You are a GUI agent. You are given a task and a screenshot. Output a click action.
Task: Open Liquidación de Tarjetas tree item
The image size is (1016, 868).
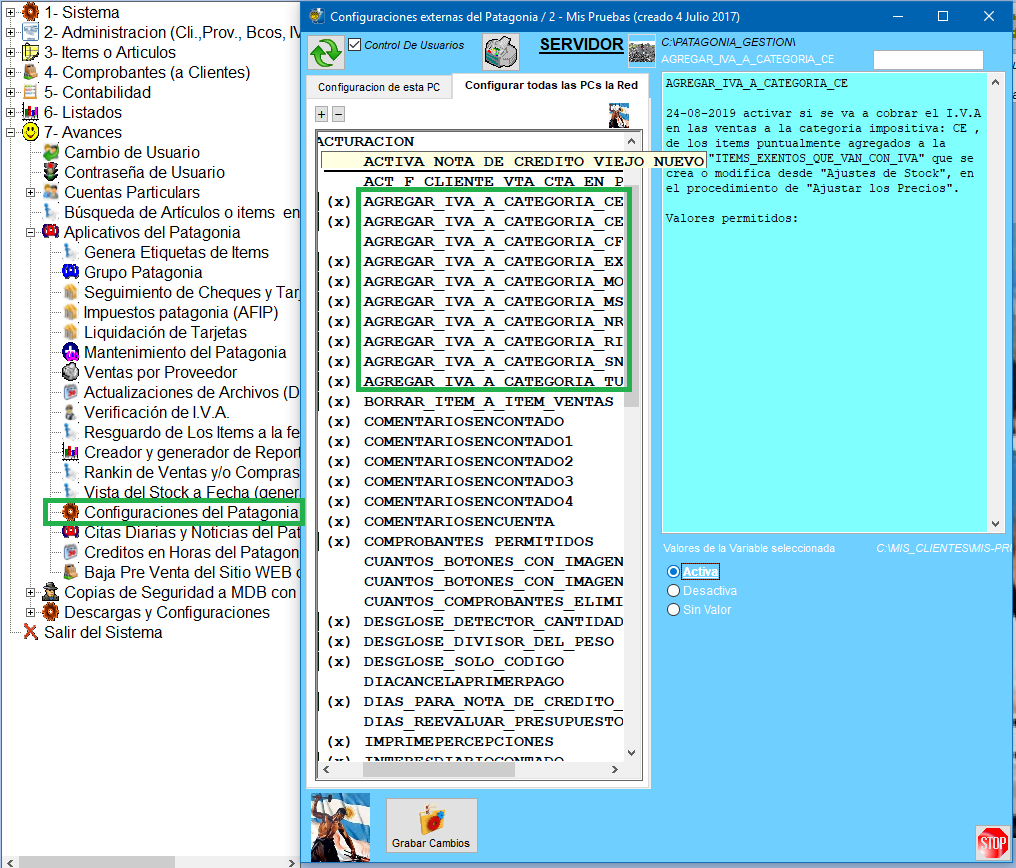(x=165, y=332)
